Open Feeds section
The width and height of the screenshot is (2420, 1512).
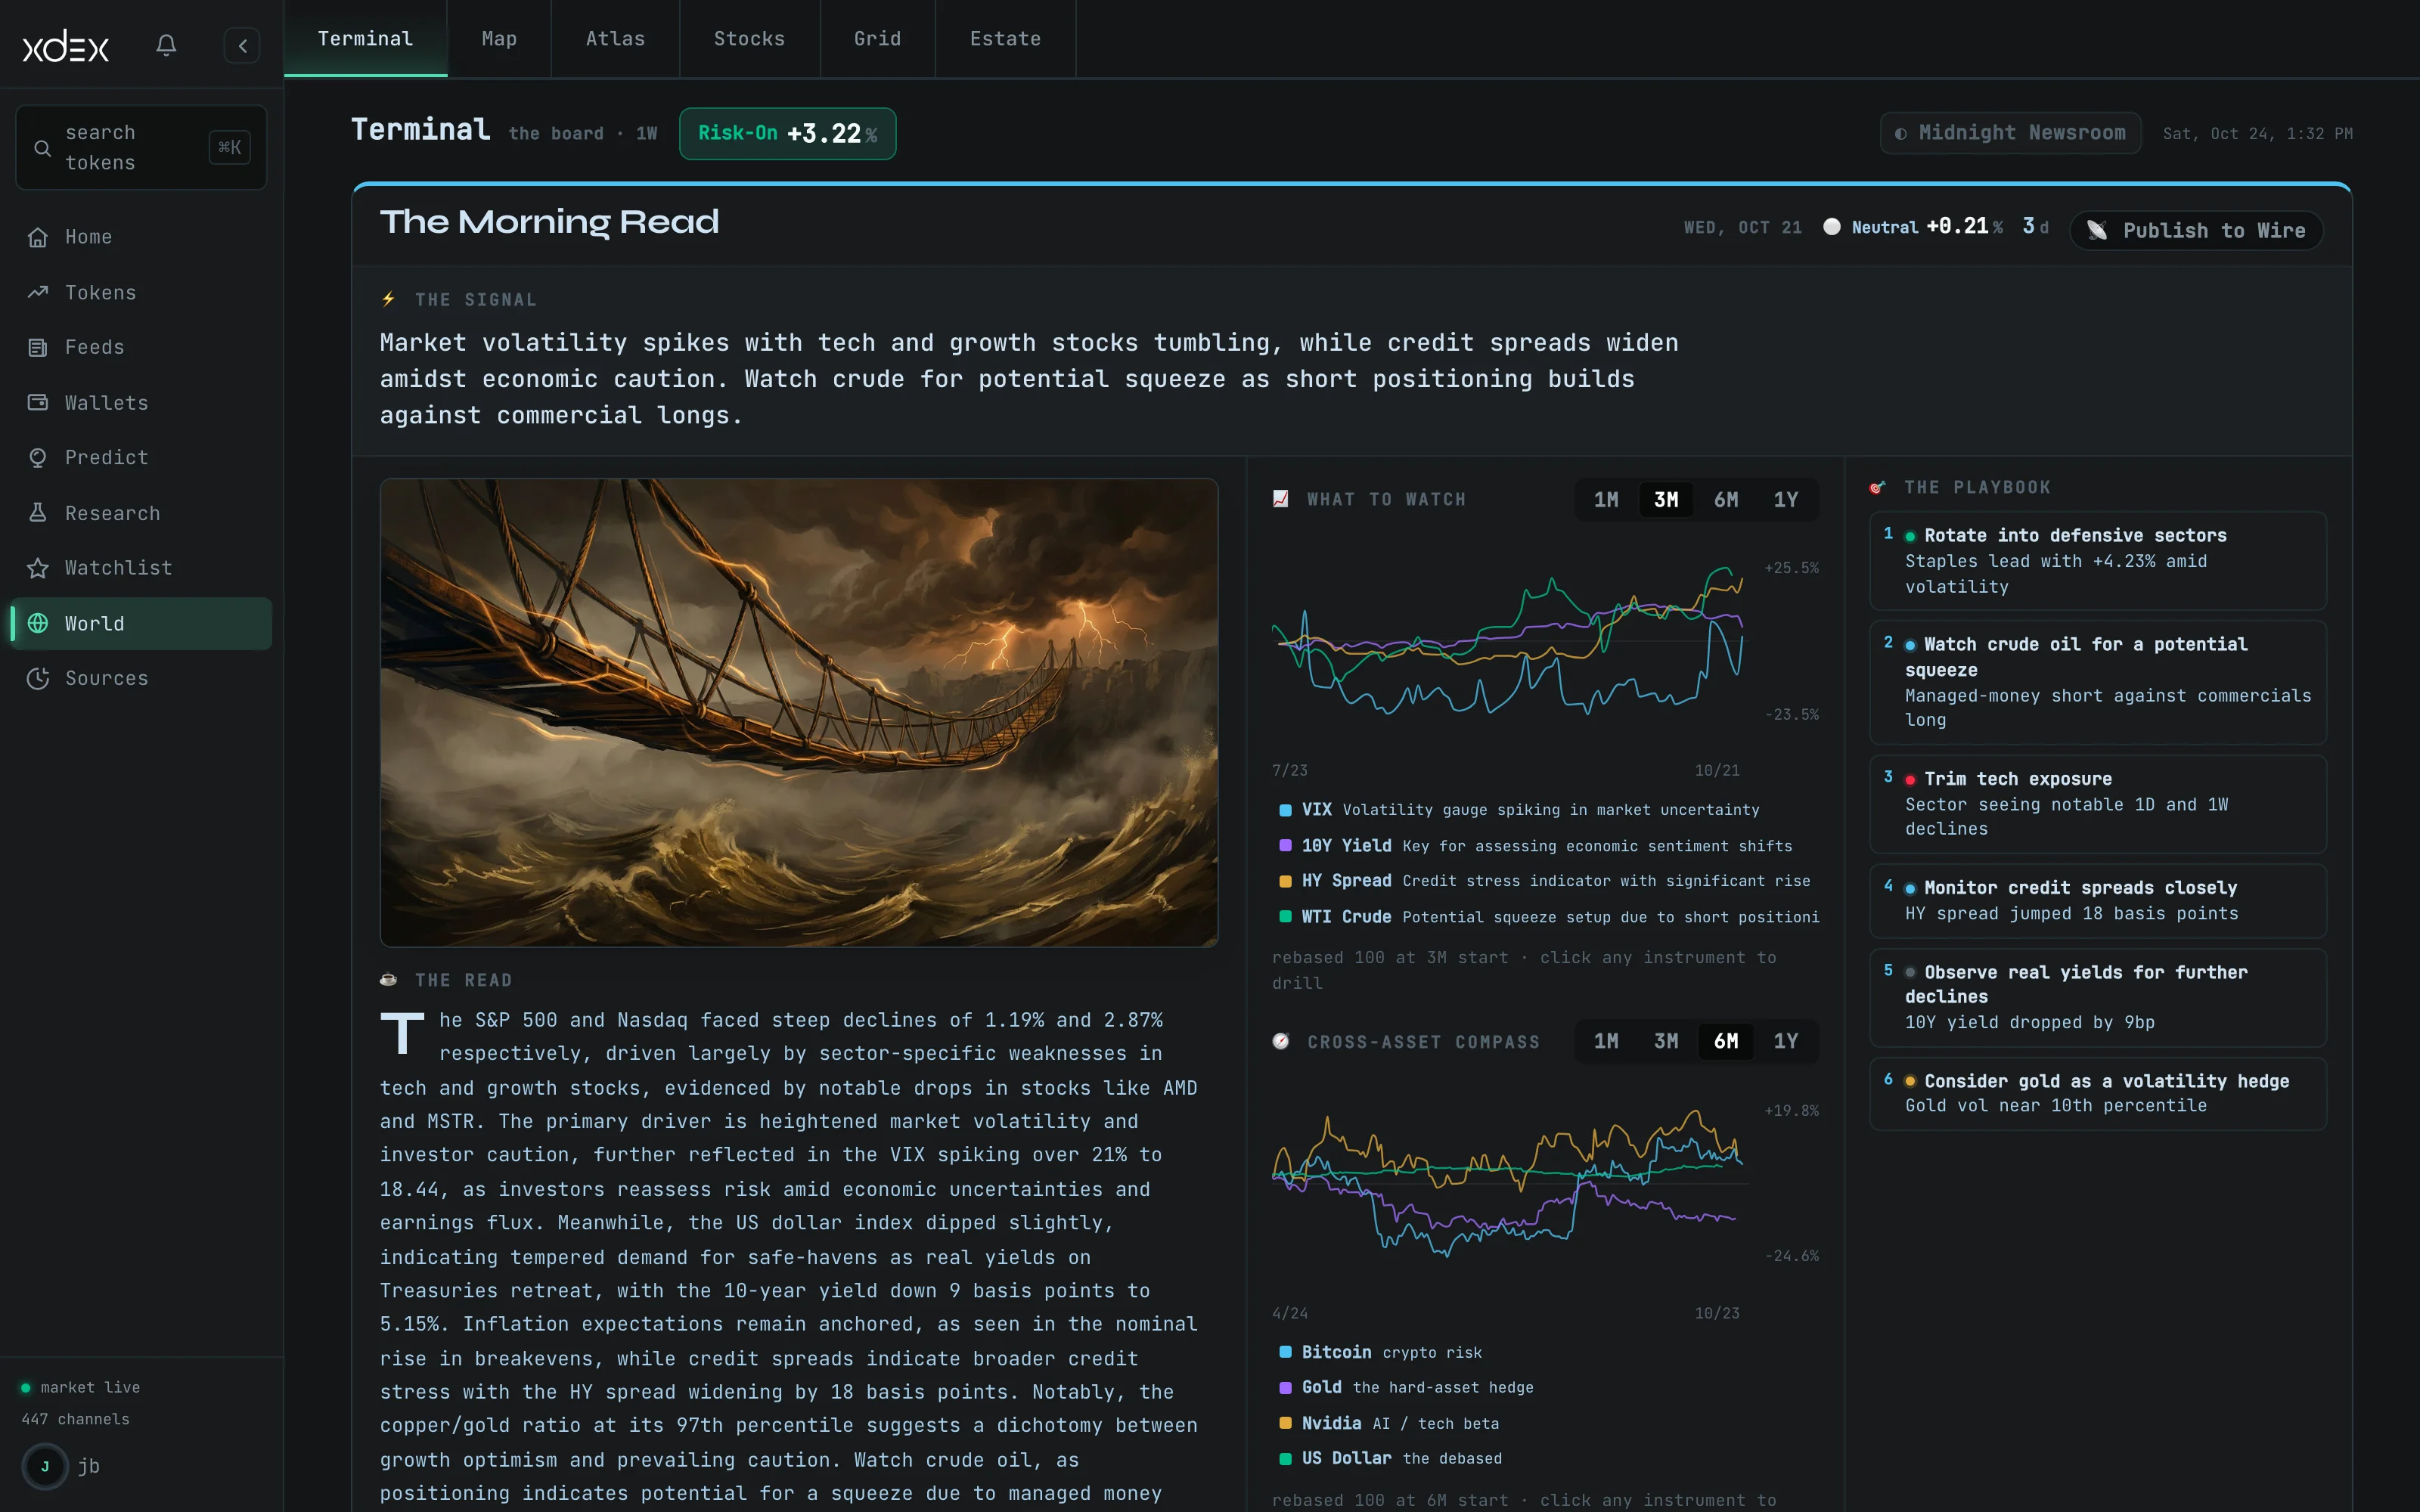point(141,347)
